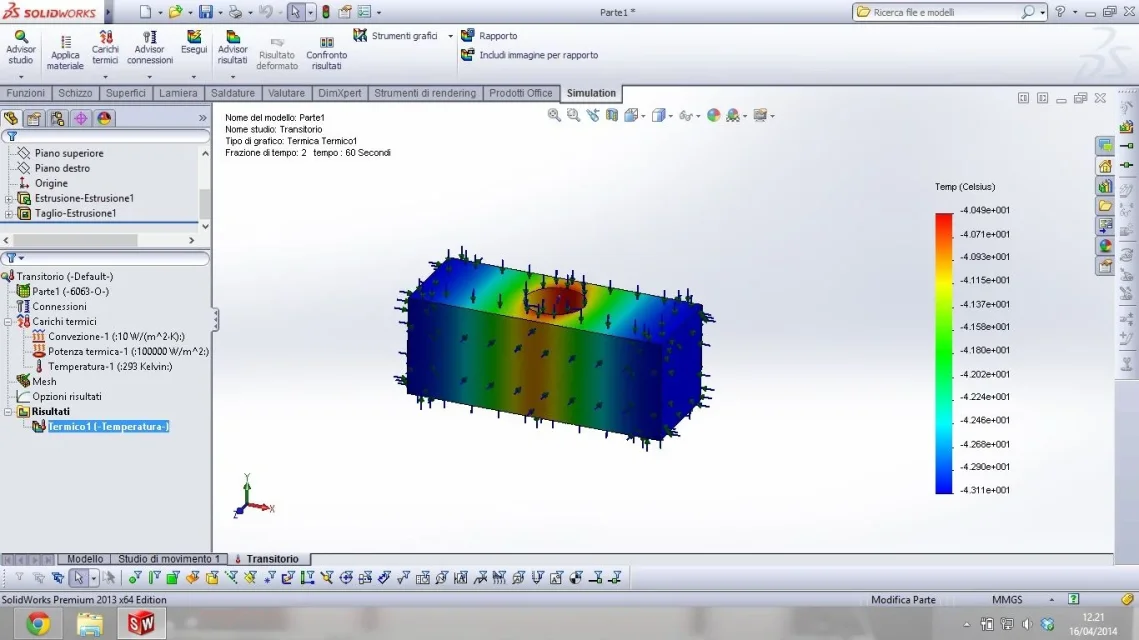Click the temperature color legend bar
Image resolution: width=1139 pixels, height=640 pixels.
[944, 353]
